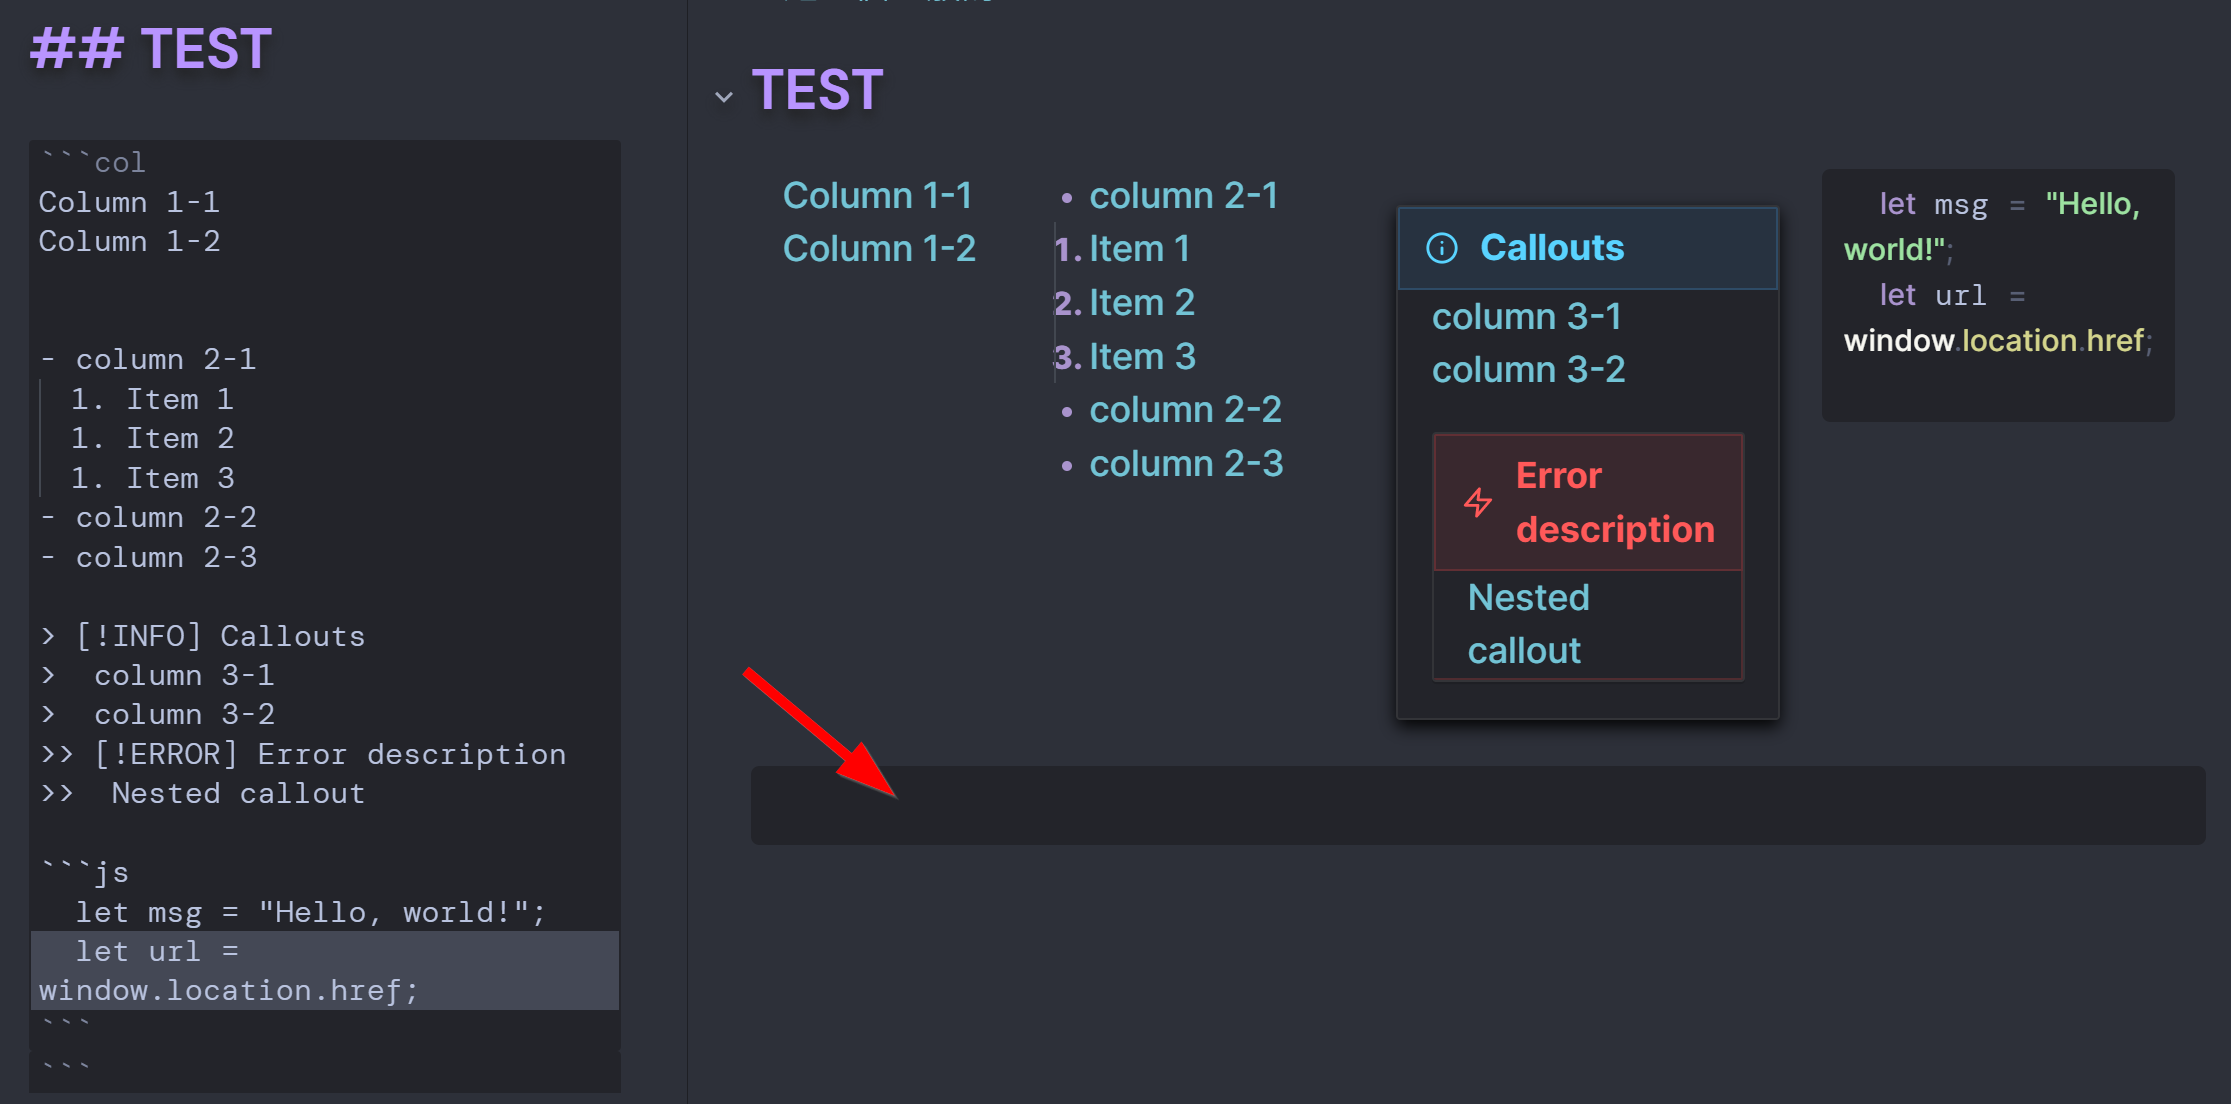This screenshot has width=2231, height=1104.
Task: Click the info icon in the Callouts header
Action: [1443, 248]
